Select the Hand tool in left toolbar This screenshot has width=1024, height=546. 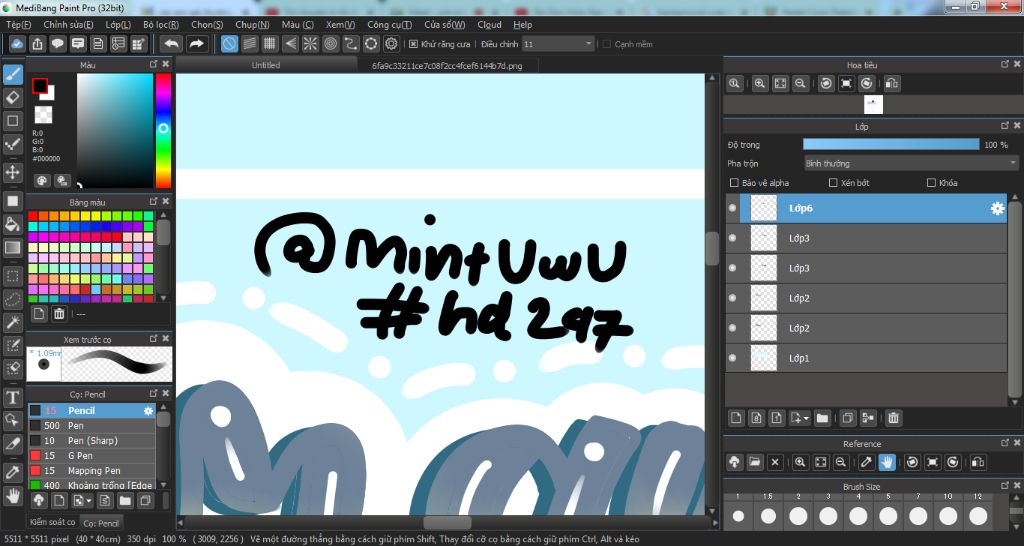[x=12, y=495]
